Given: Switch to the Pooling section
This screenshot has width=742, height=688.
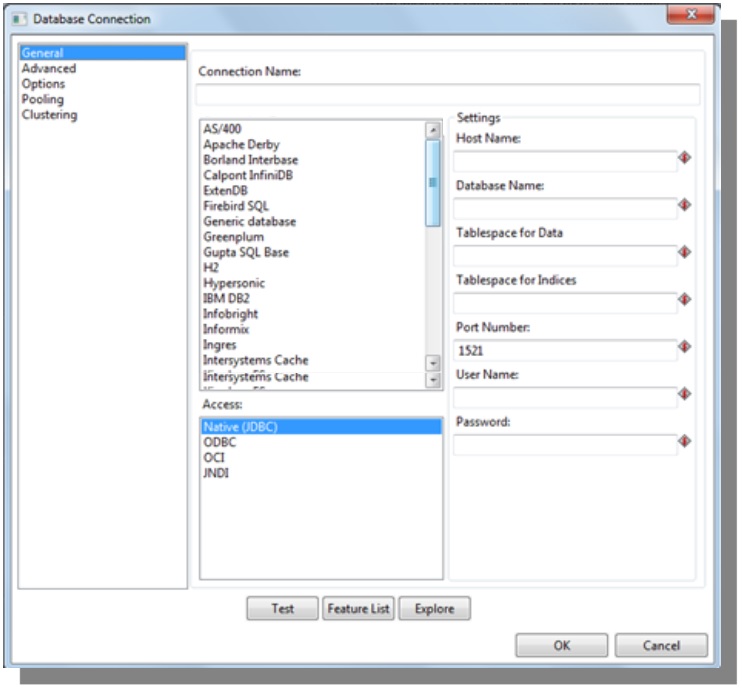Looking at the screenshot, I should (43, 99).
